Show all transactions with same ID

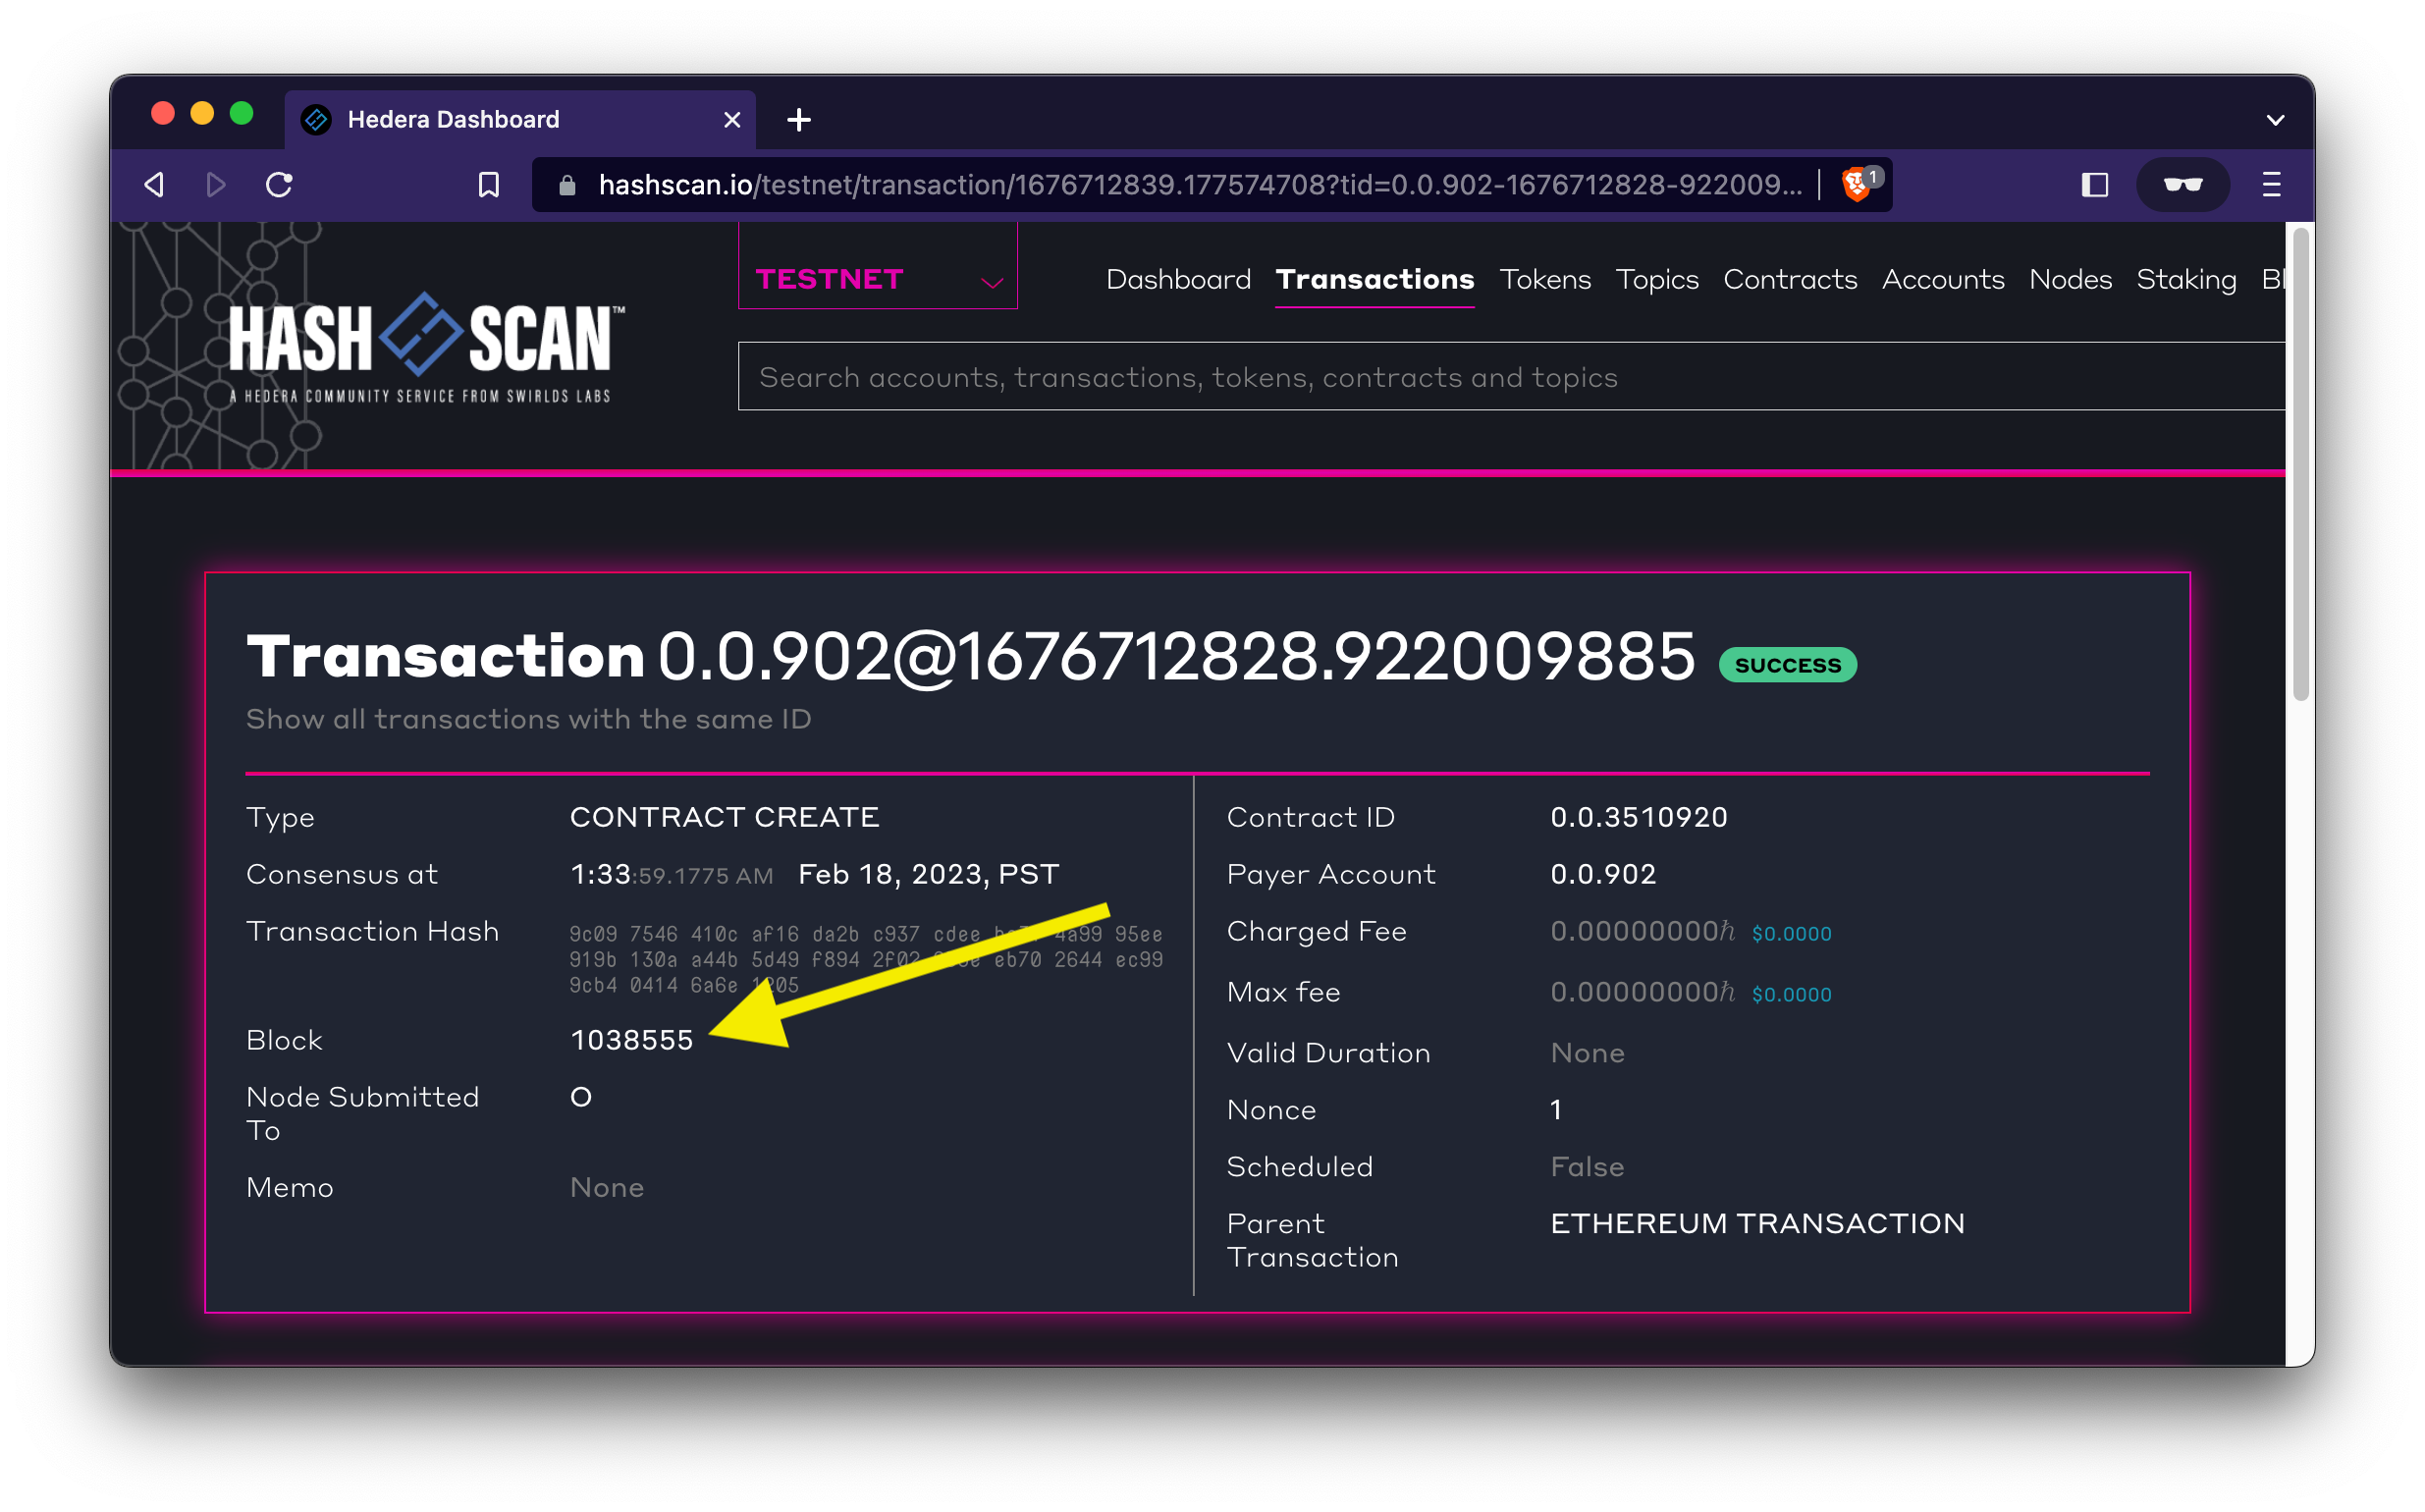coord(528,719)
